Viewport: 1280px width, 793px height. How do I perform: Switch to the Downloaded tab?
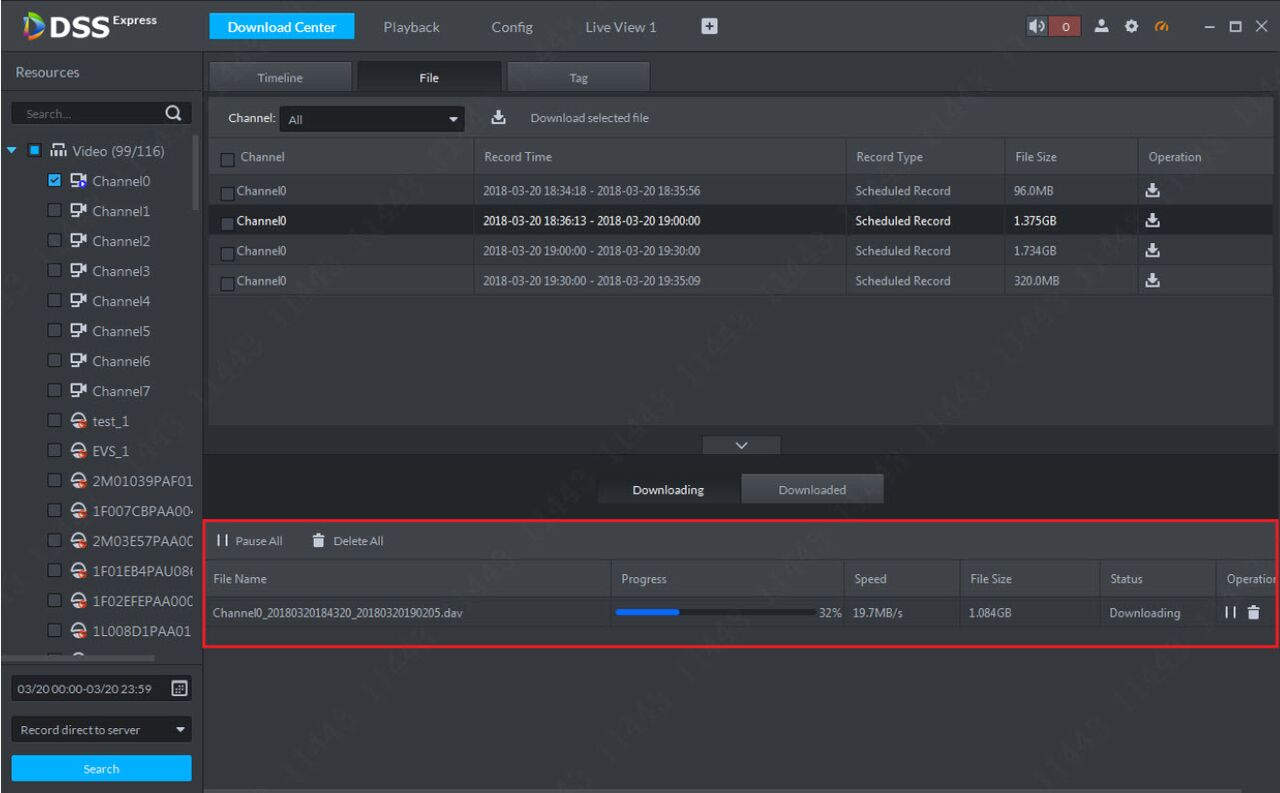coord(812,490)
